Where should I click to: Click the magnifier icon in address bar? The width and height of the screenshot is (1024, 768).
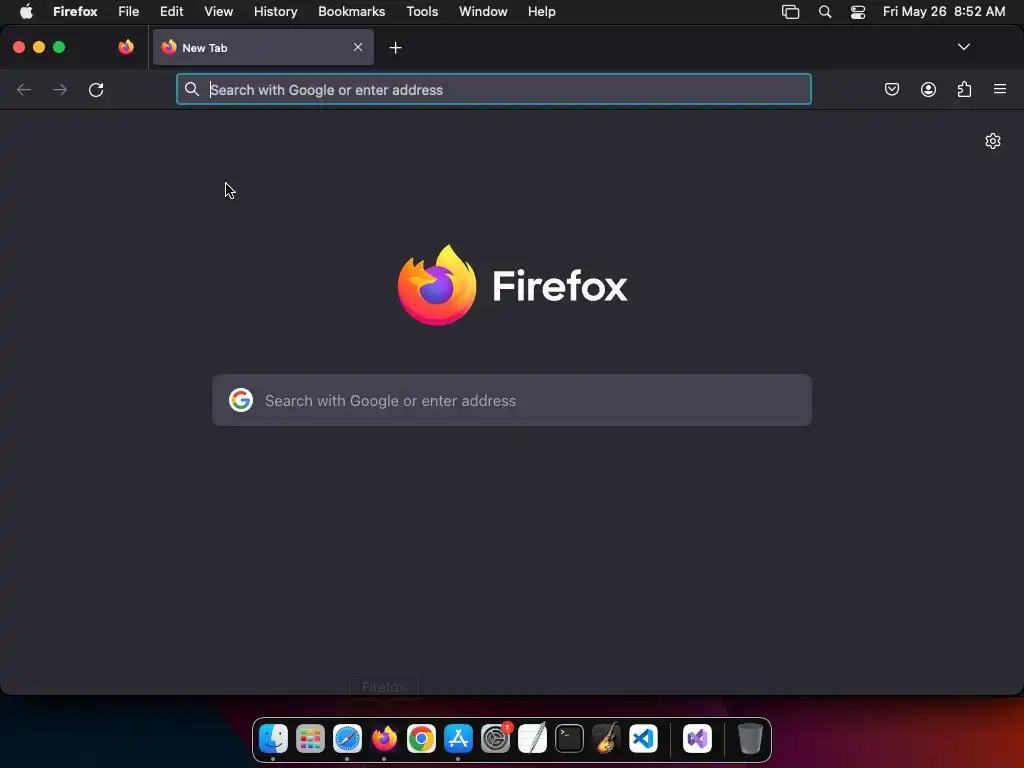click(x=191, y=89)
